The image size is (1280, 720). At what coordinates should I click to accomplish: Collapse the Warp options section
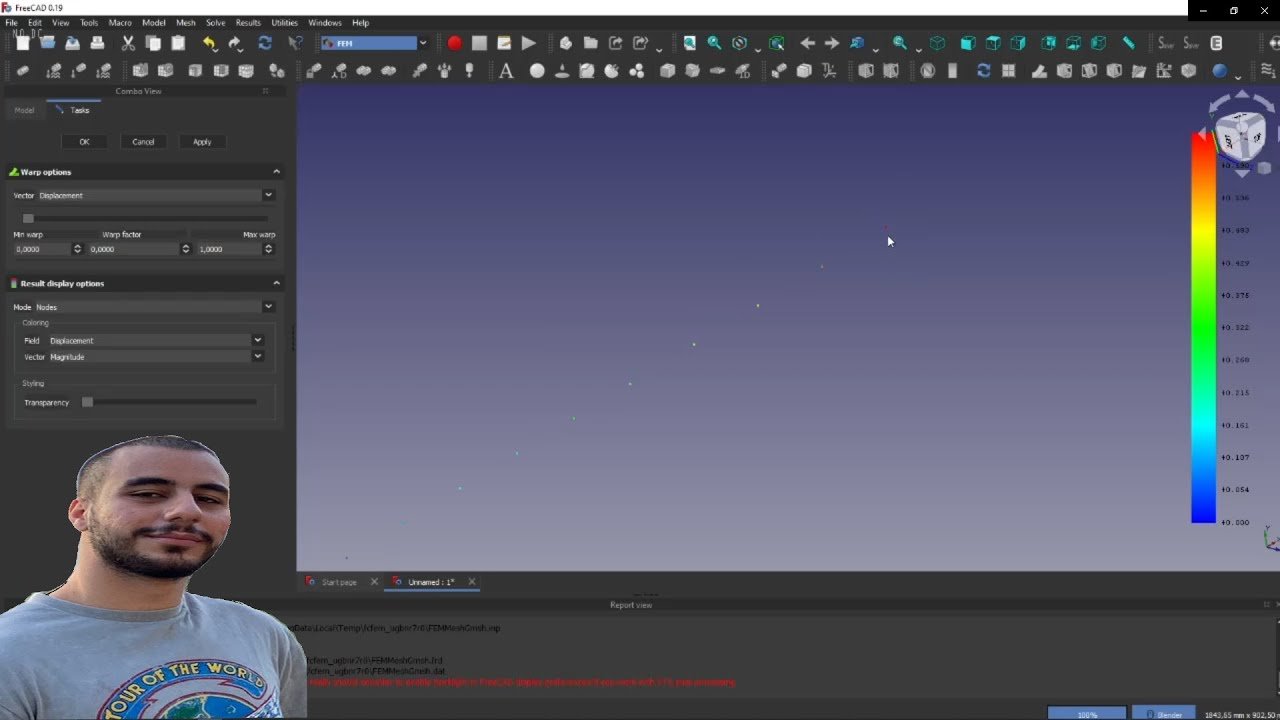276,172
